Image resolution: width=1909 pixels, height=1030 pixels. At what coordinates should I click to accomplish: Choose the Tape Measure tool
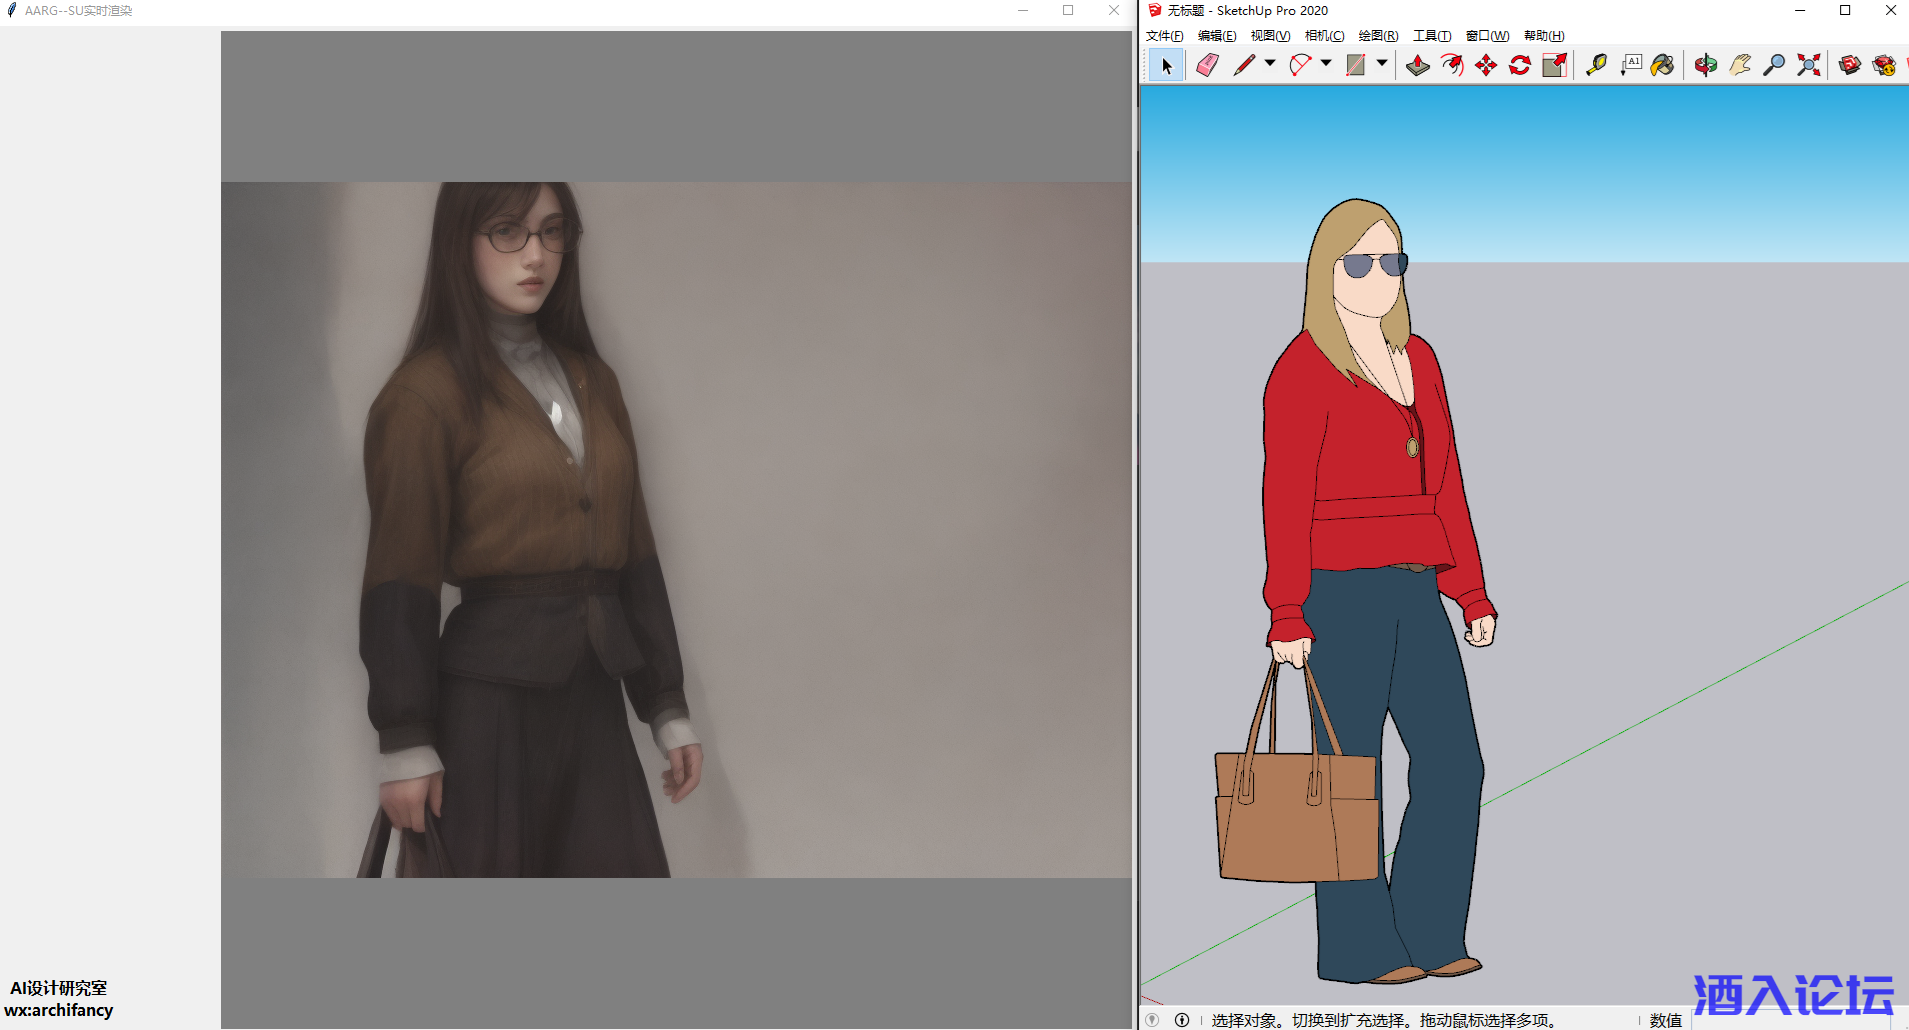tap(1596, 65)
